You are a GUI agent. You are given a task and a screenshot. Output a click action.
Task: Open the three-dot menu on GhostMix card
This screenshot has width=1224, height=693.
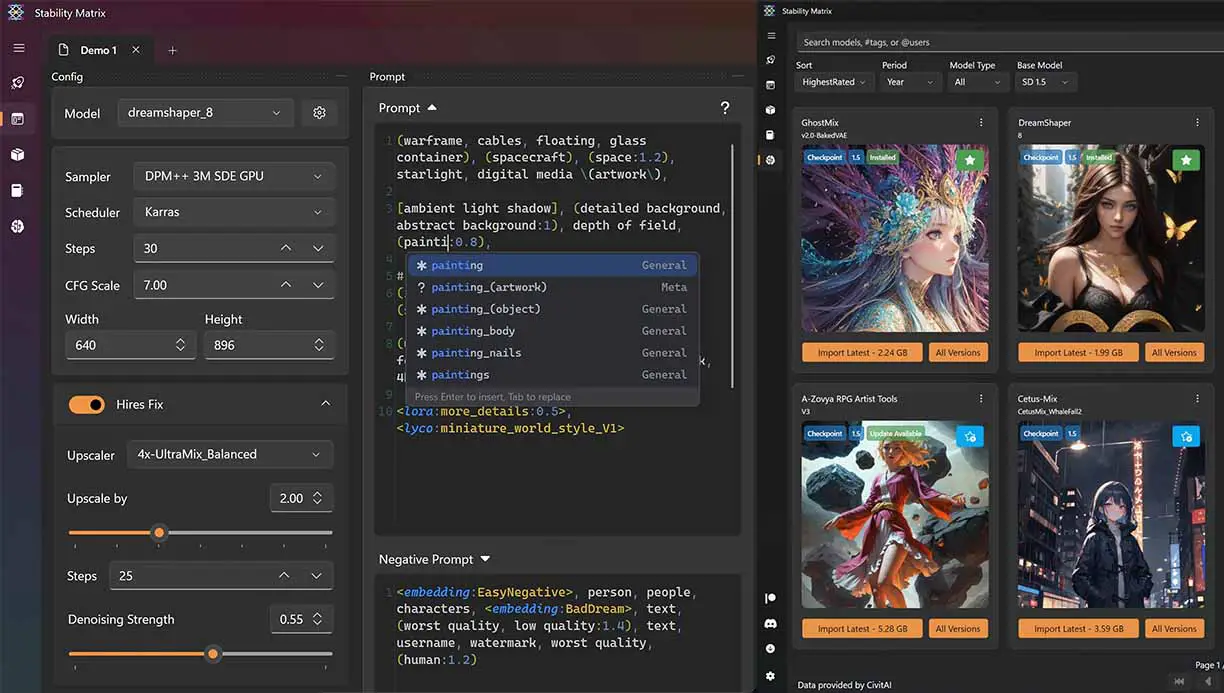point(981,123)
